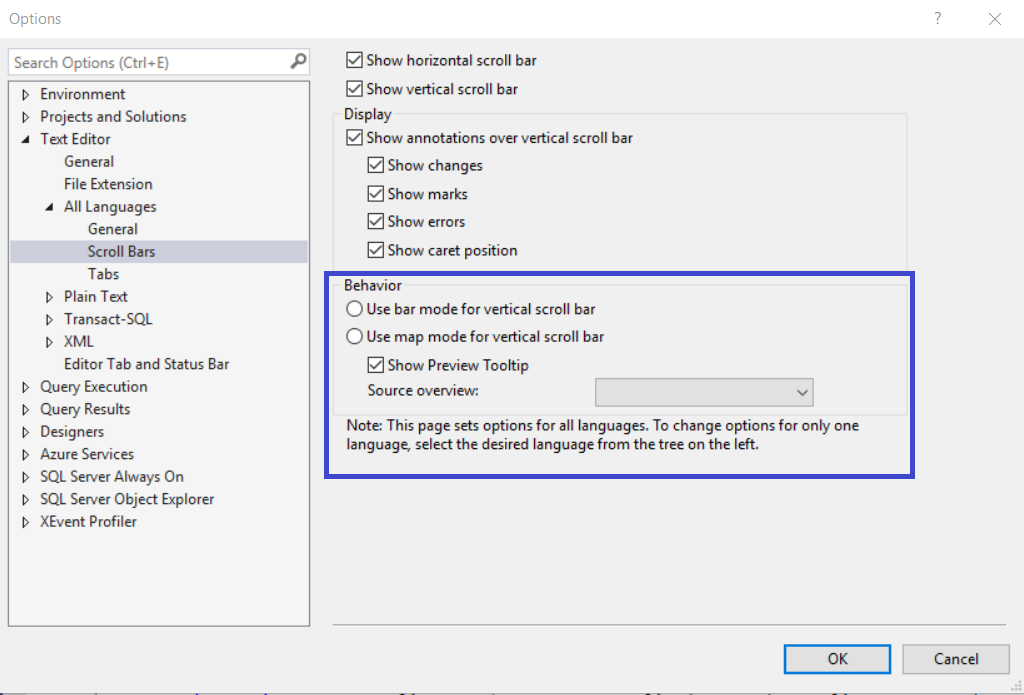Uncheck Show vertical scroll bar
1024x695 pixels.
click(x=353, y=89)
